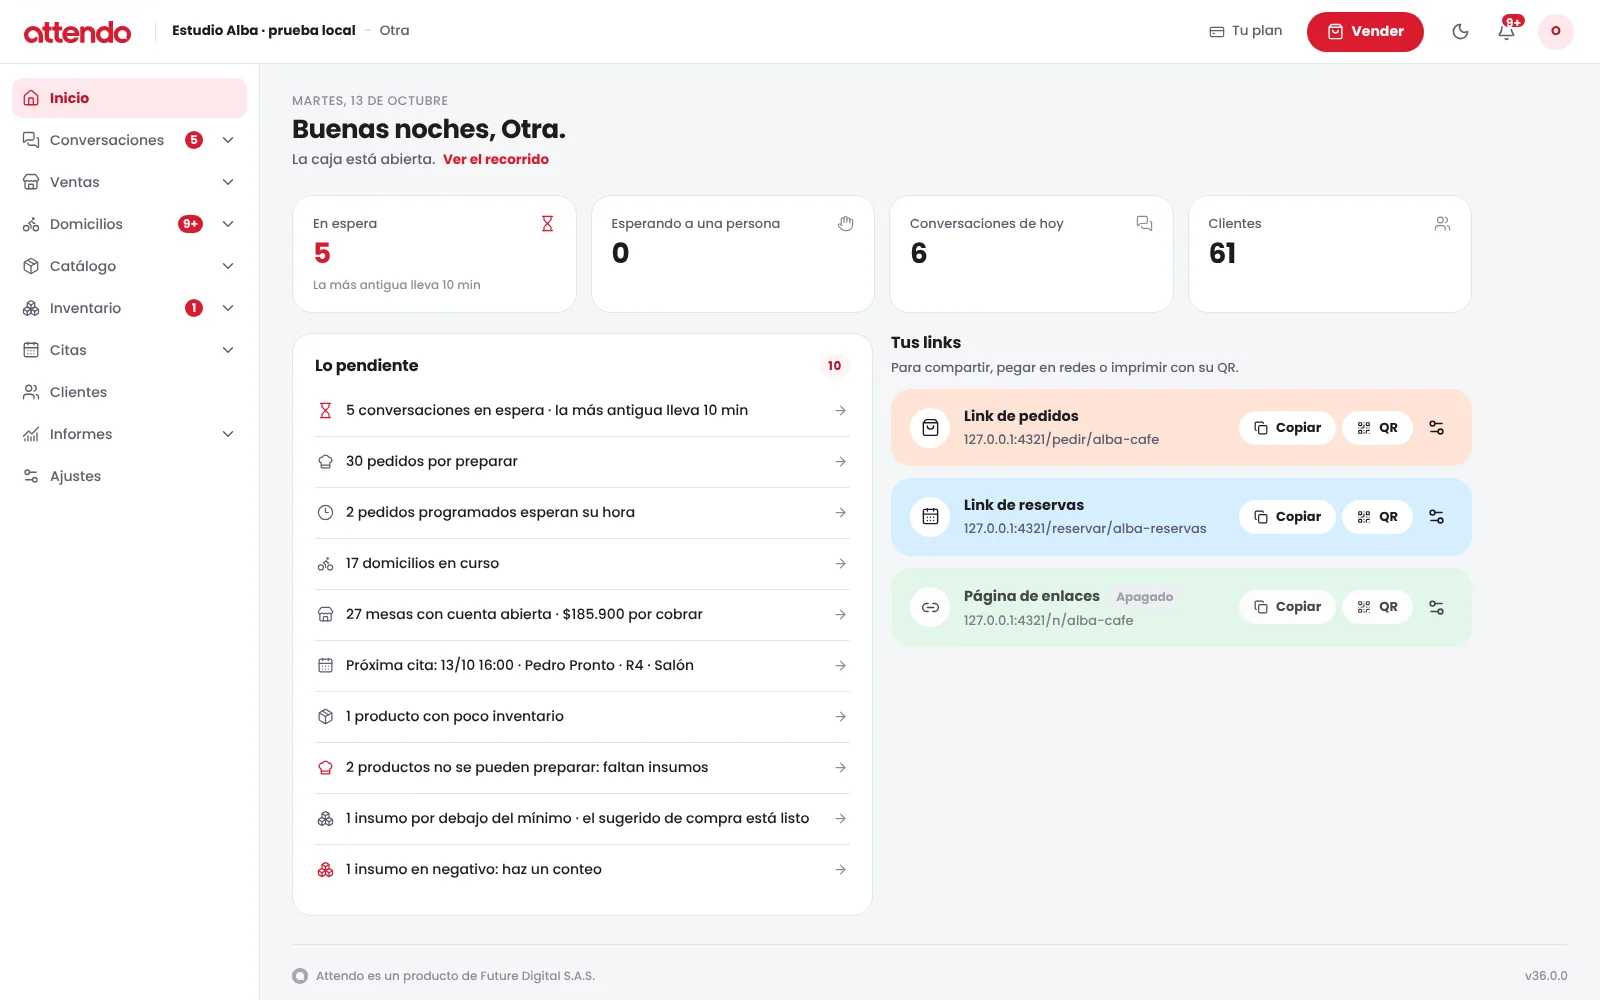
Task: Open settings for Página de enlaces
Action: 1436,607
